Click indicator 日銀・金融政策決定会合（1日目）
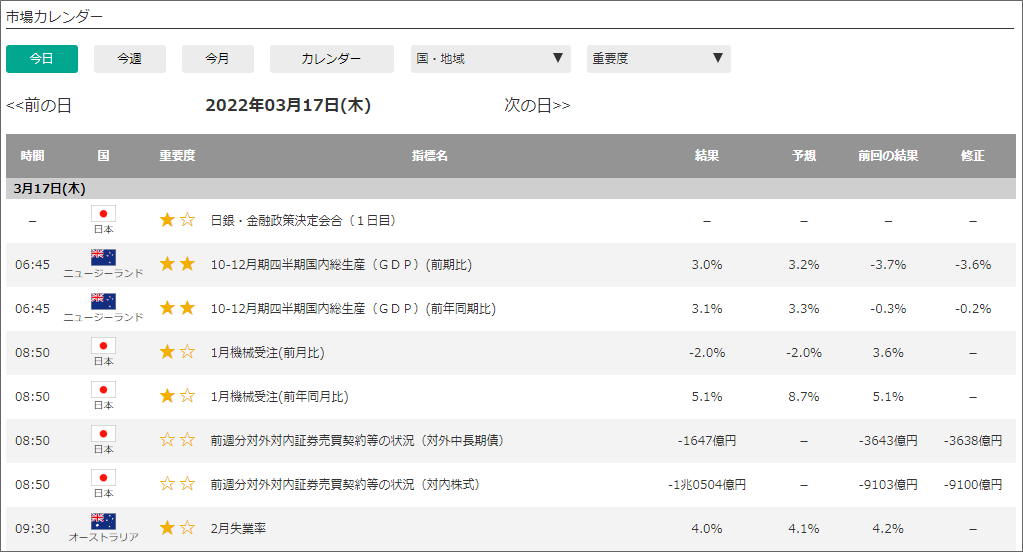 [x=303, y=221]
